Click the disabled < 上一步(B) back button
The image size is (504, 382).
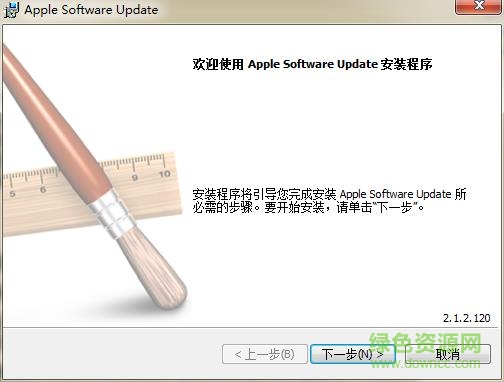pos(264,354)
